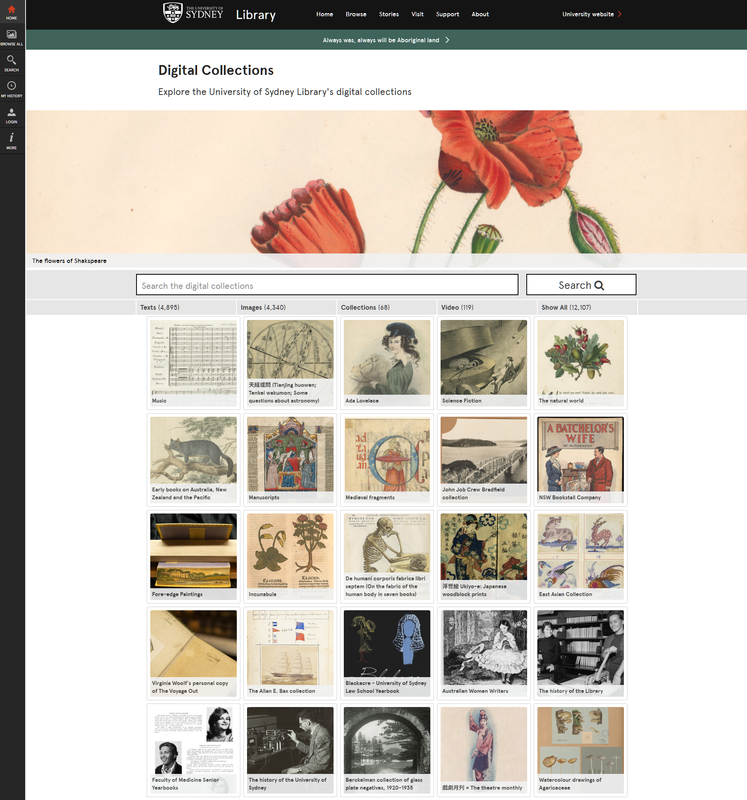Open Faculty of Medicine Senior Yearbooks thumbnail
Viewport: 747px width, 800px height.
pyautogui.click(x=193, y=750)
